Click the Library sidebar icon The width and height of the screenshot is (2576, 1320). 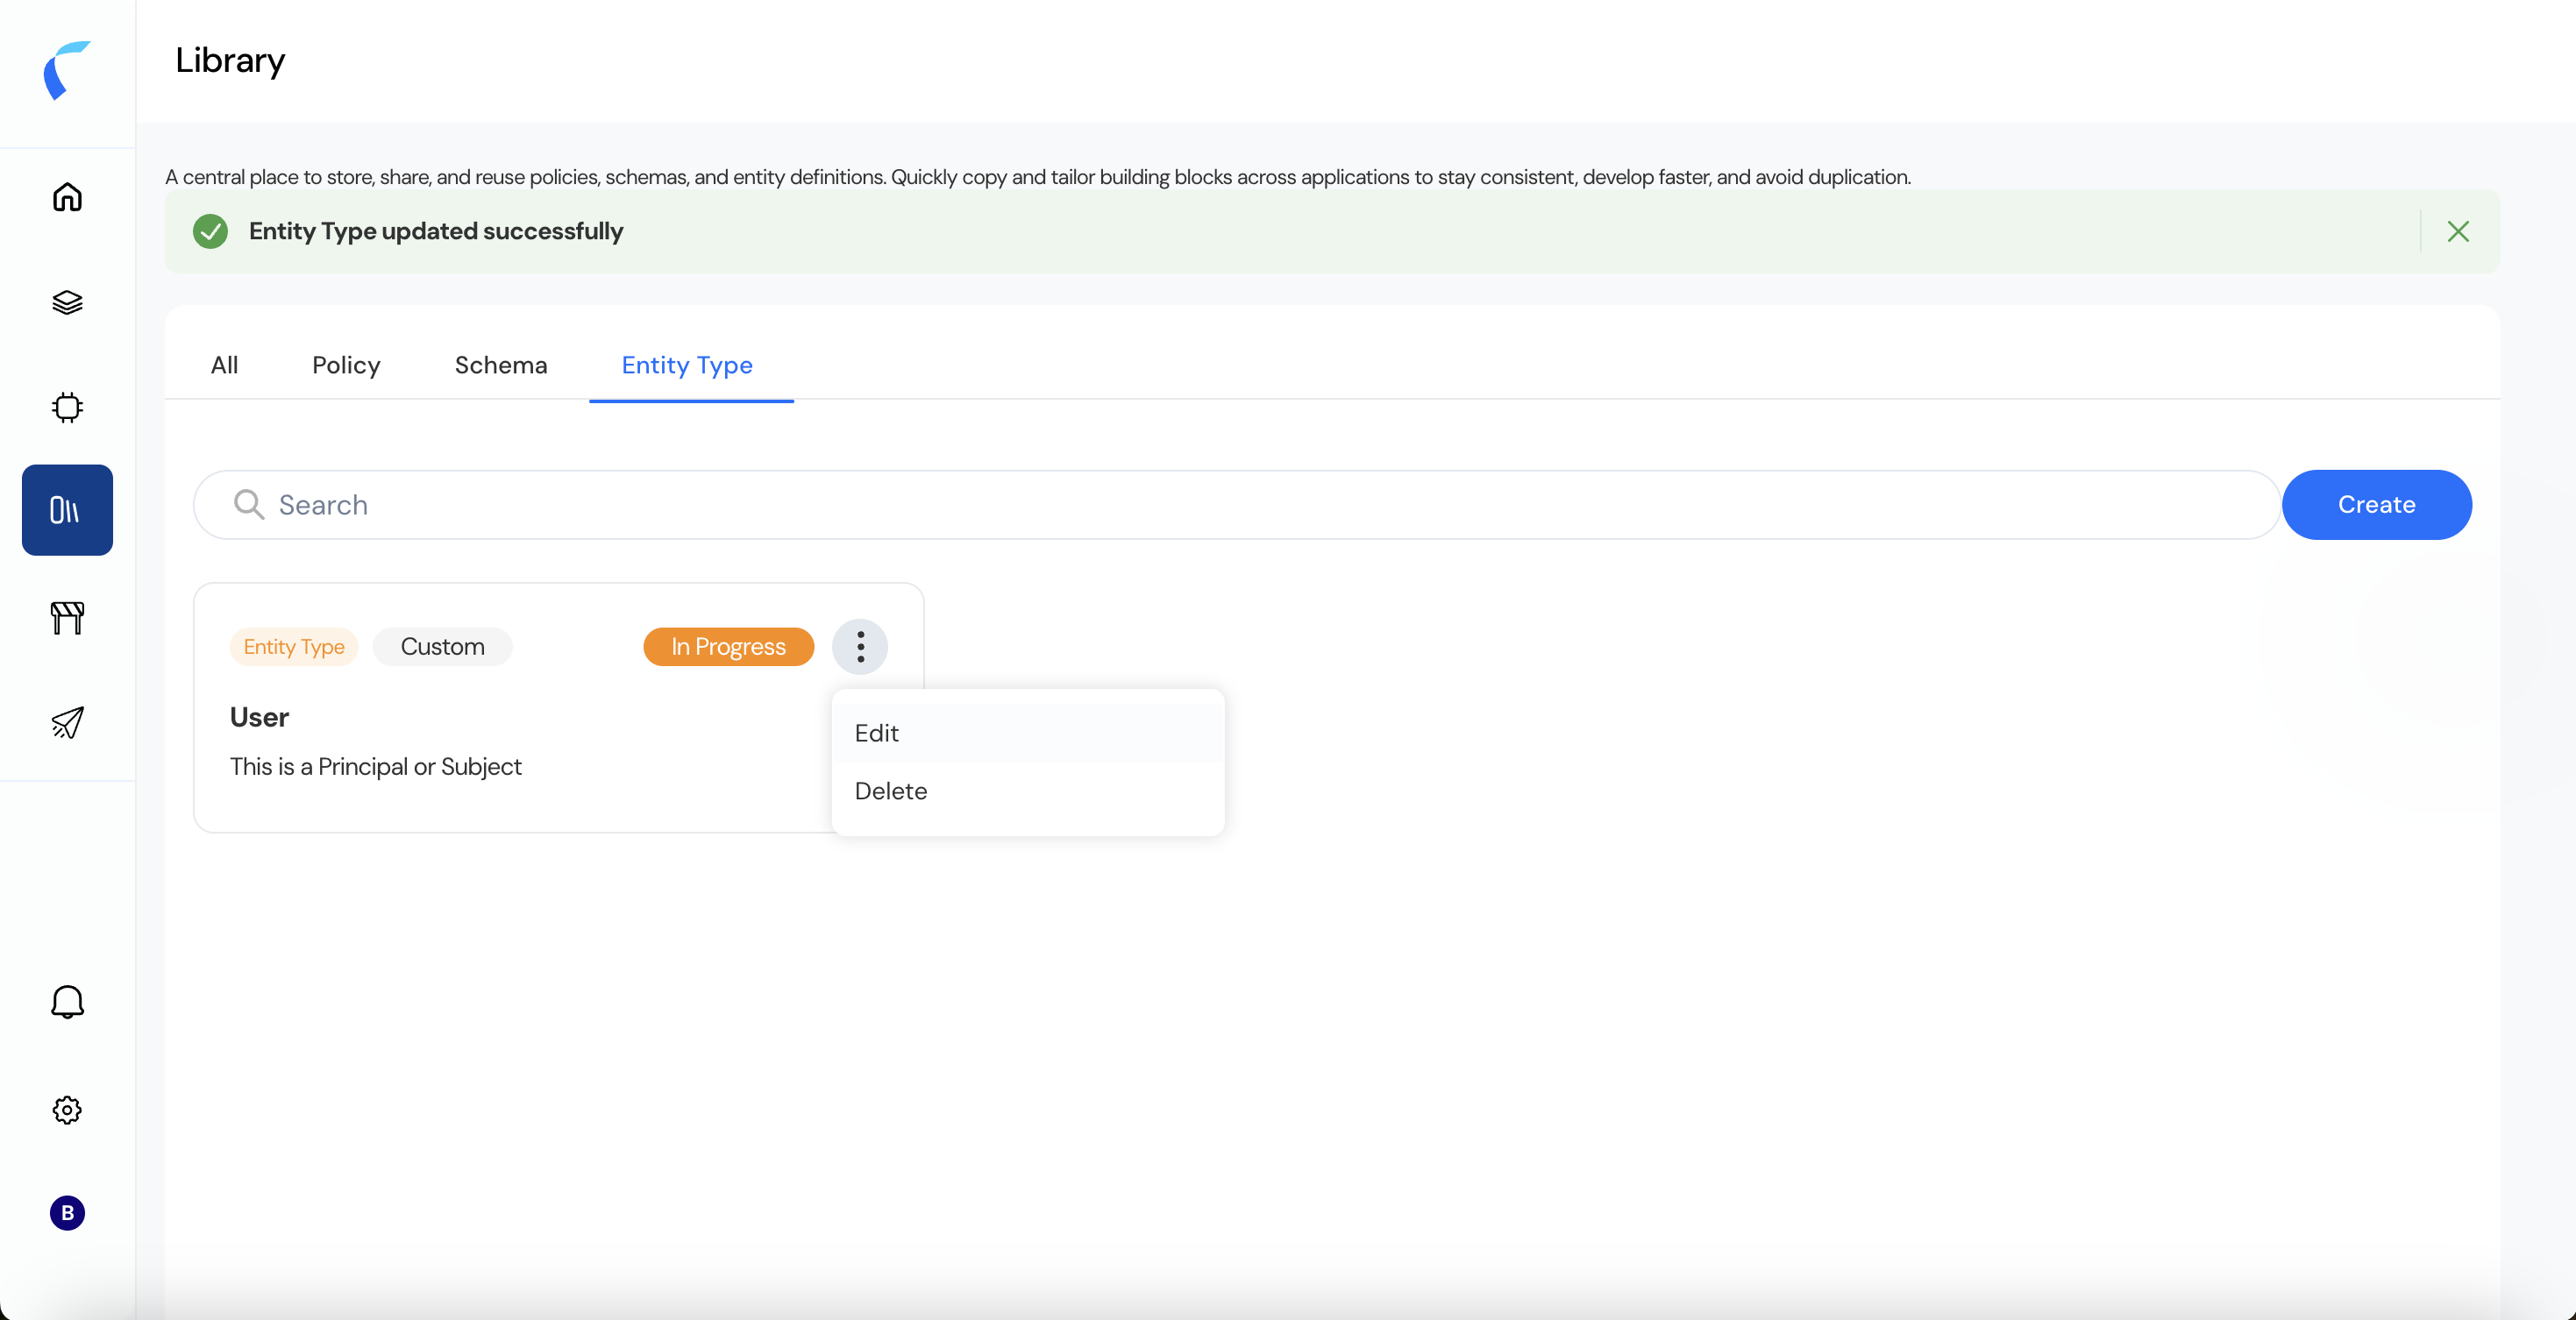(67, 510)
